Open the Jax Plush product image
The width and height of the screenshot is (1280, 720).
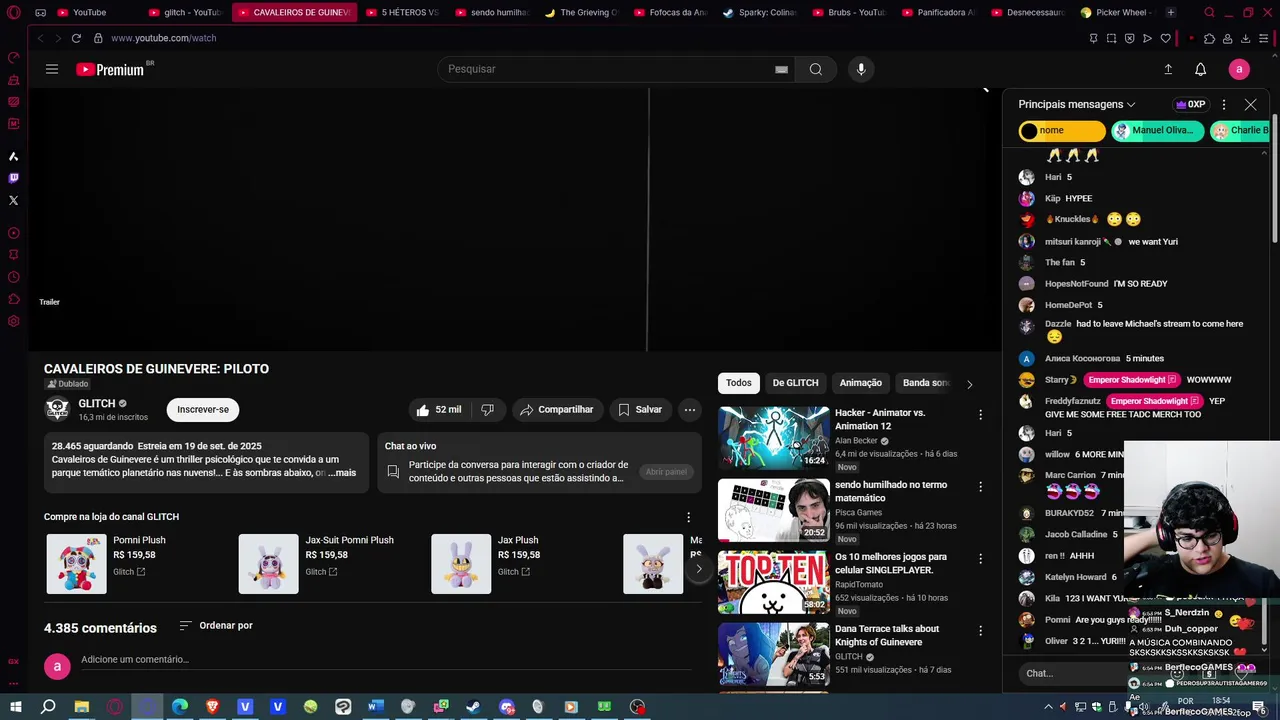pos(461,564)
